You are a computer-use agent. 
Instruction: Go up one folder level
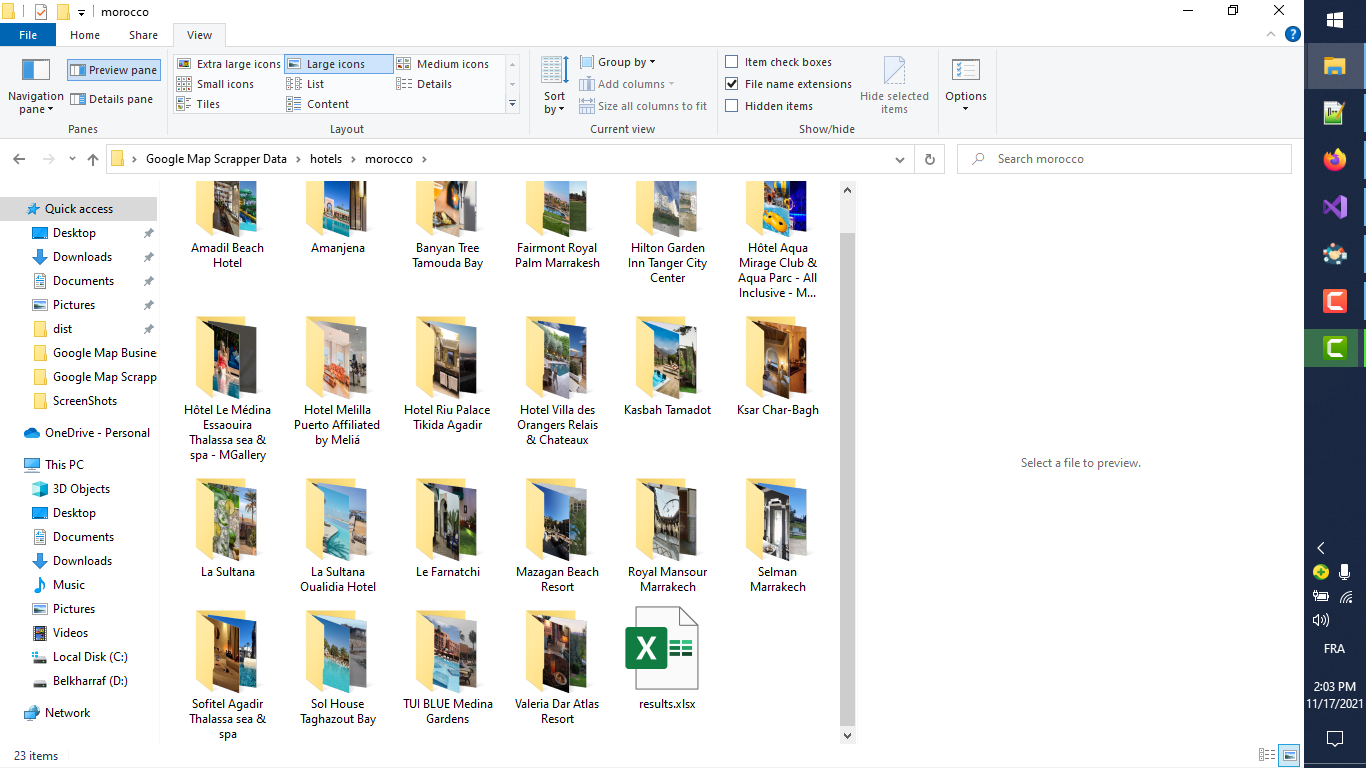tap(93, 159)
